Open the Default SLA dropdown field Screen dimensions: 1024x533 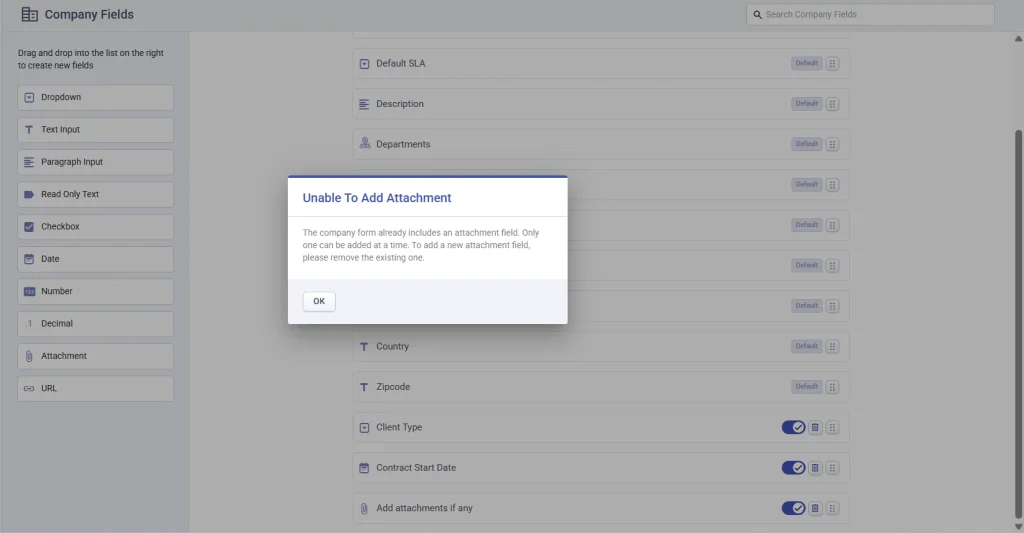tap(400, 64)
